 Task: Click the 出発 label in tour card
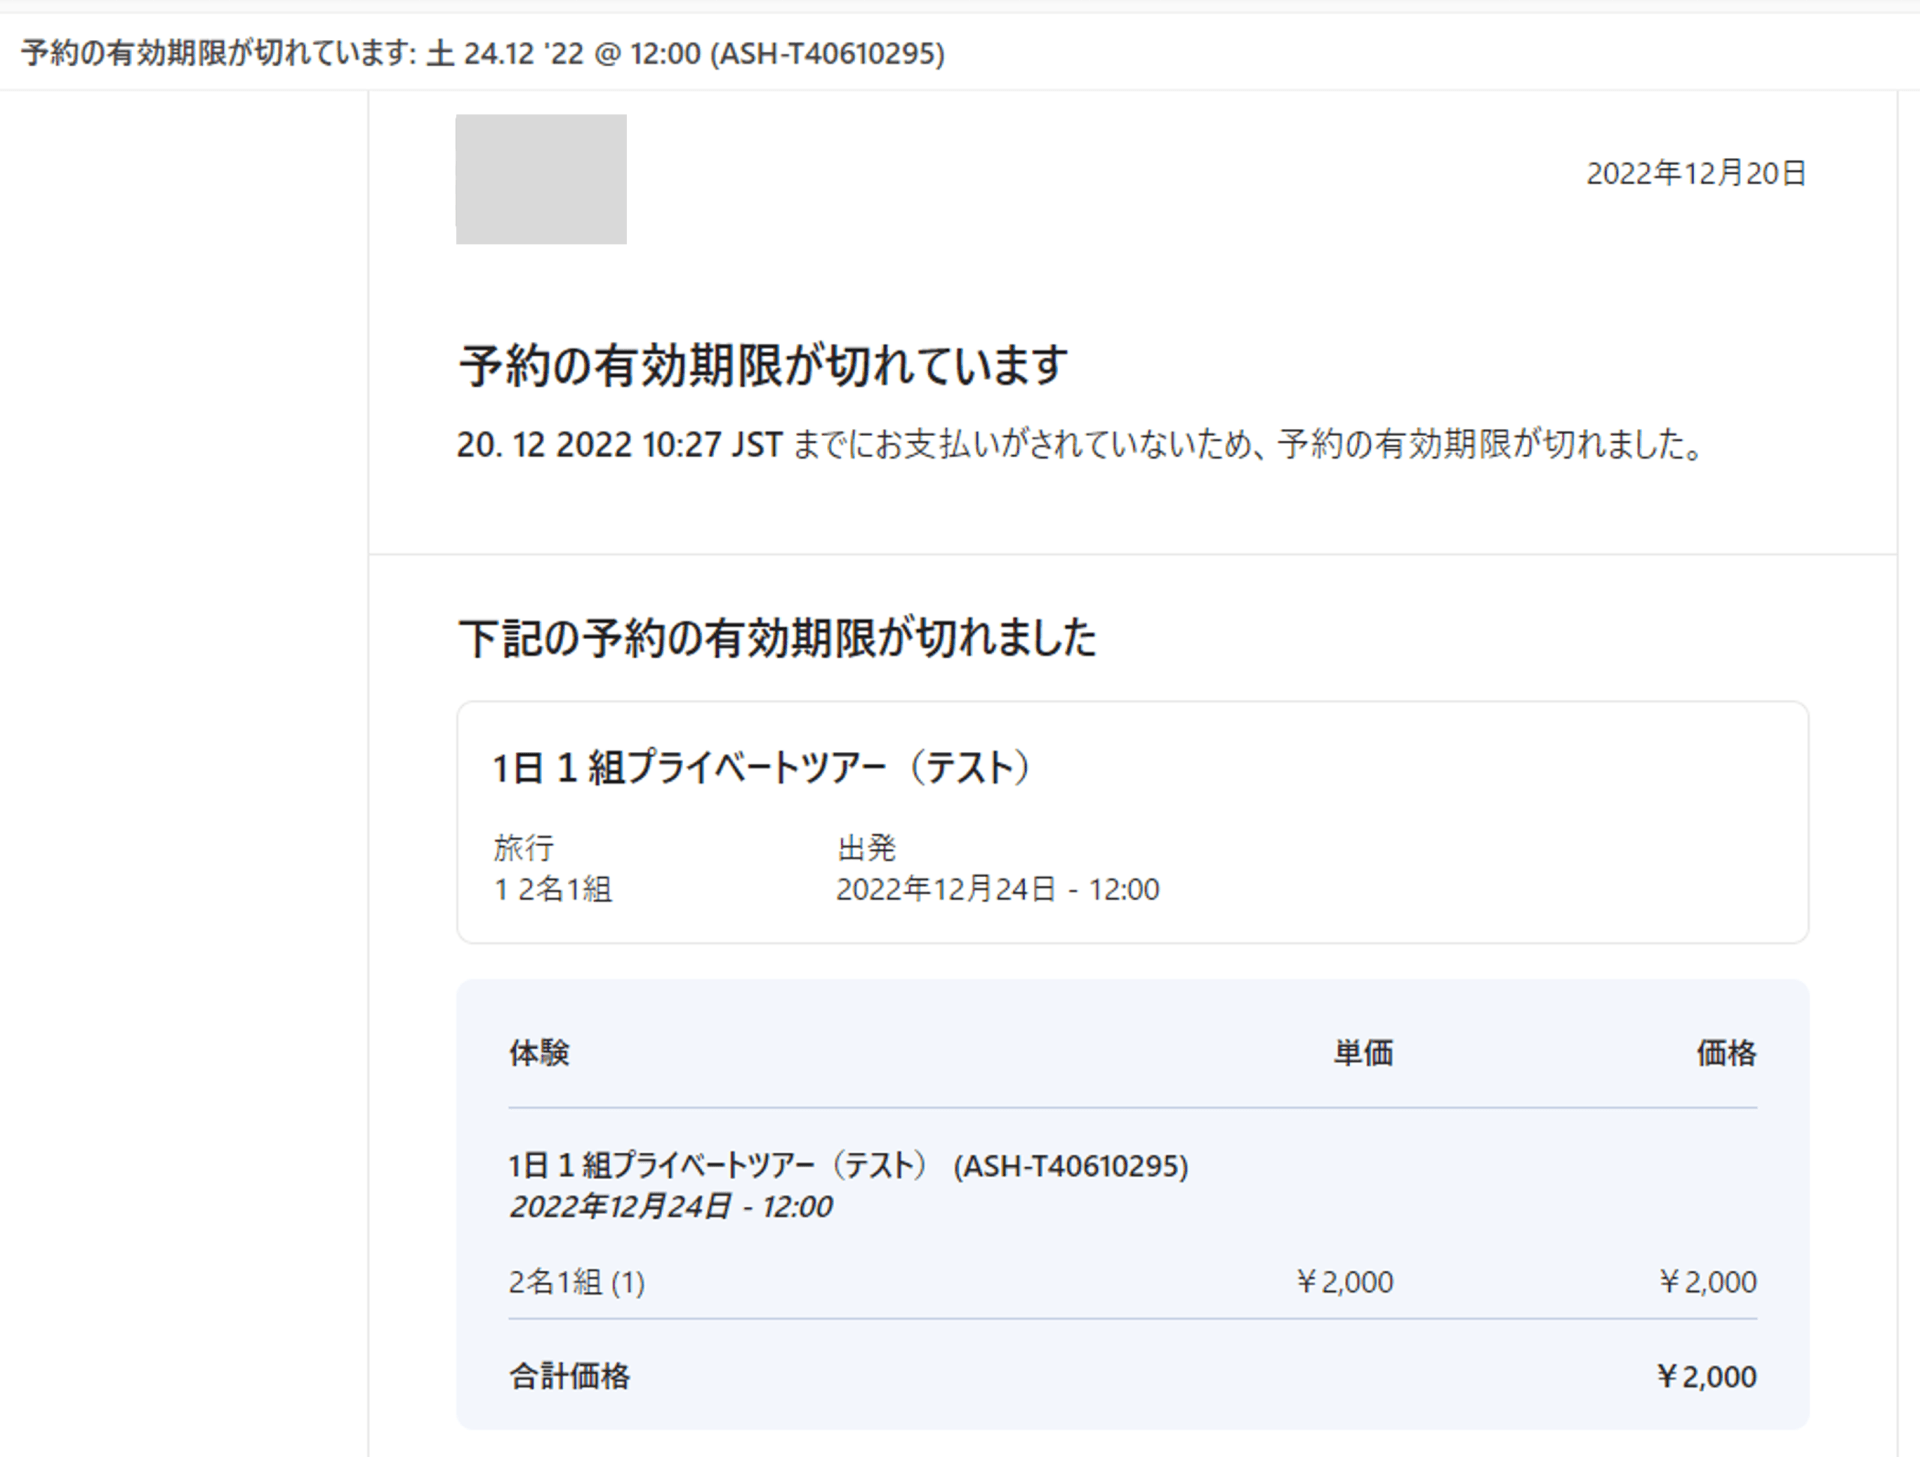pyautogui.click(x=866, y=848)
